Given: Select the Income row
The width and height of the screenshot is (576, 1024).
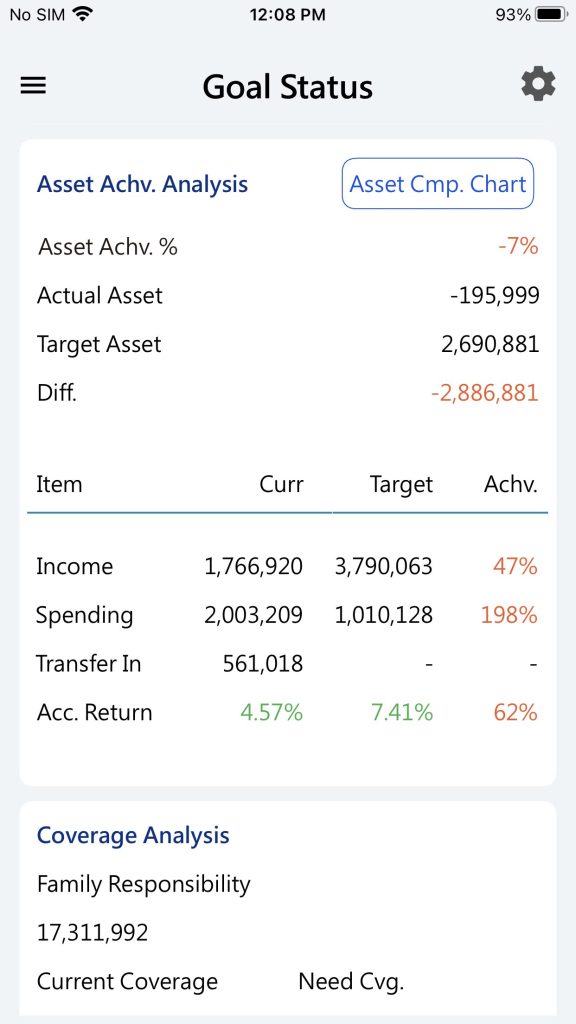Looking at the screenshot, I should [x=287, y=566].
